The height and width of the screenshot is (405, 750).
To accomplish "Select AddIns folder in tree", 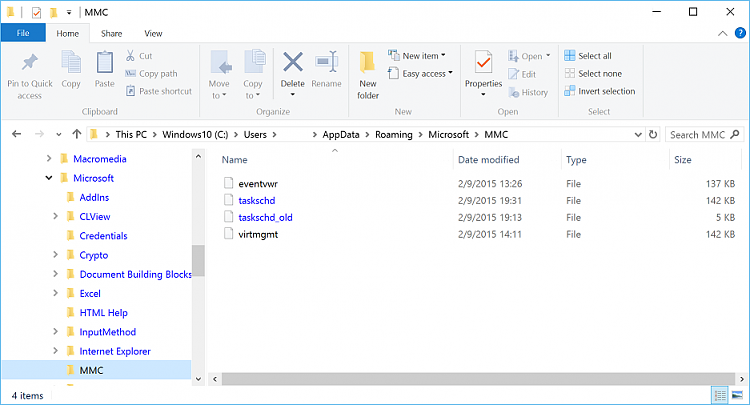I will pos(94,197).
